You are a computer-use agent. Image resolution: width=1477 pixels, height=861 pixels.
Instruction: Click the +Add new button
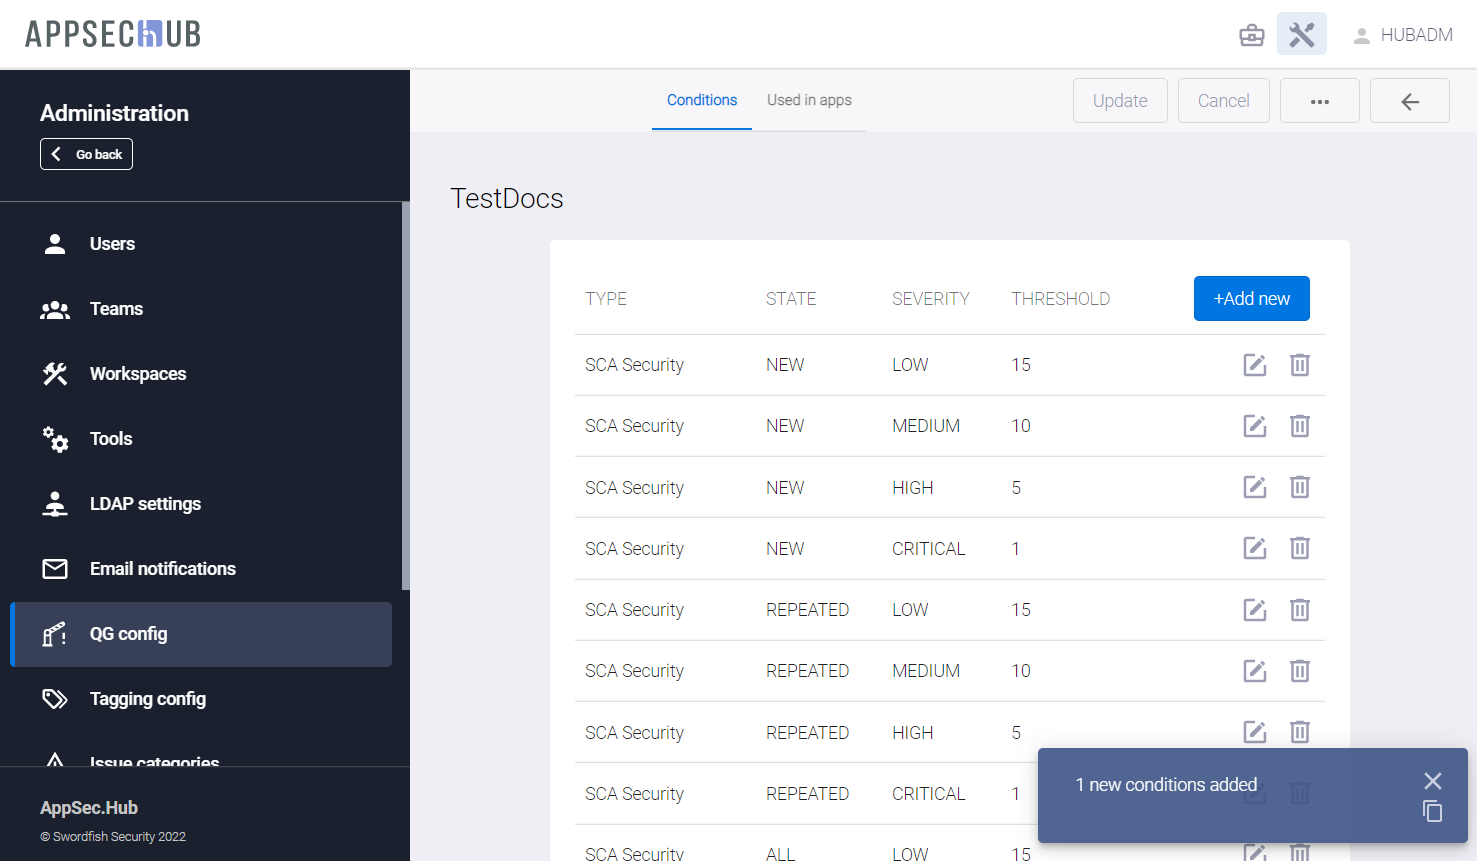[1251, 299]
